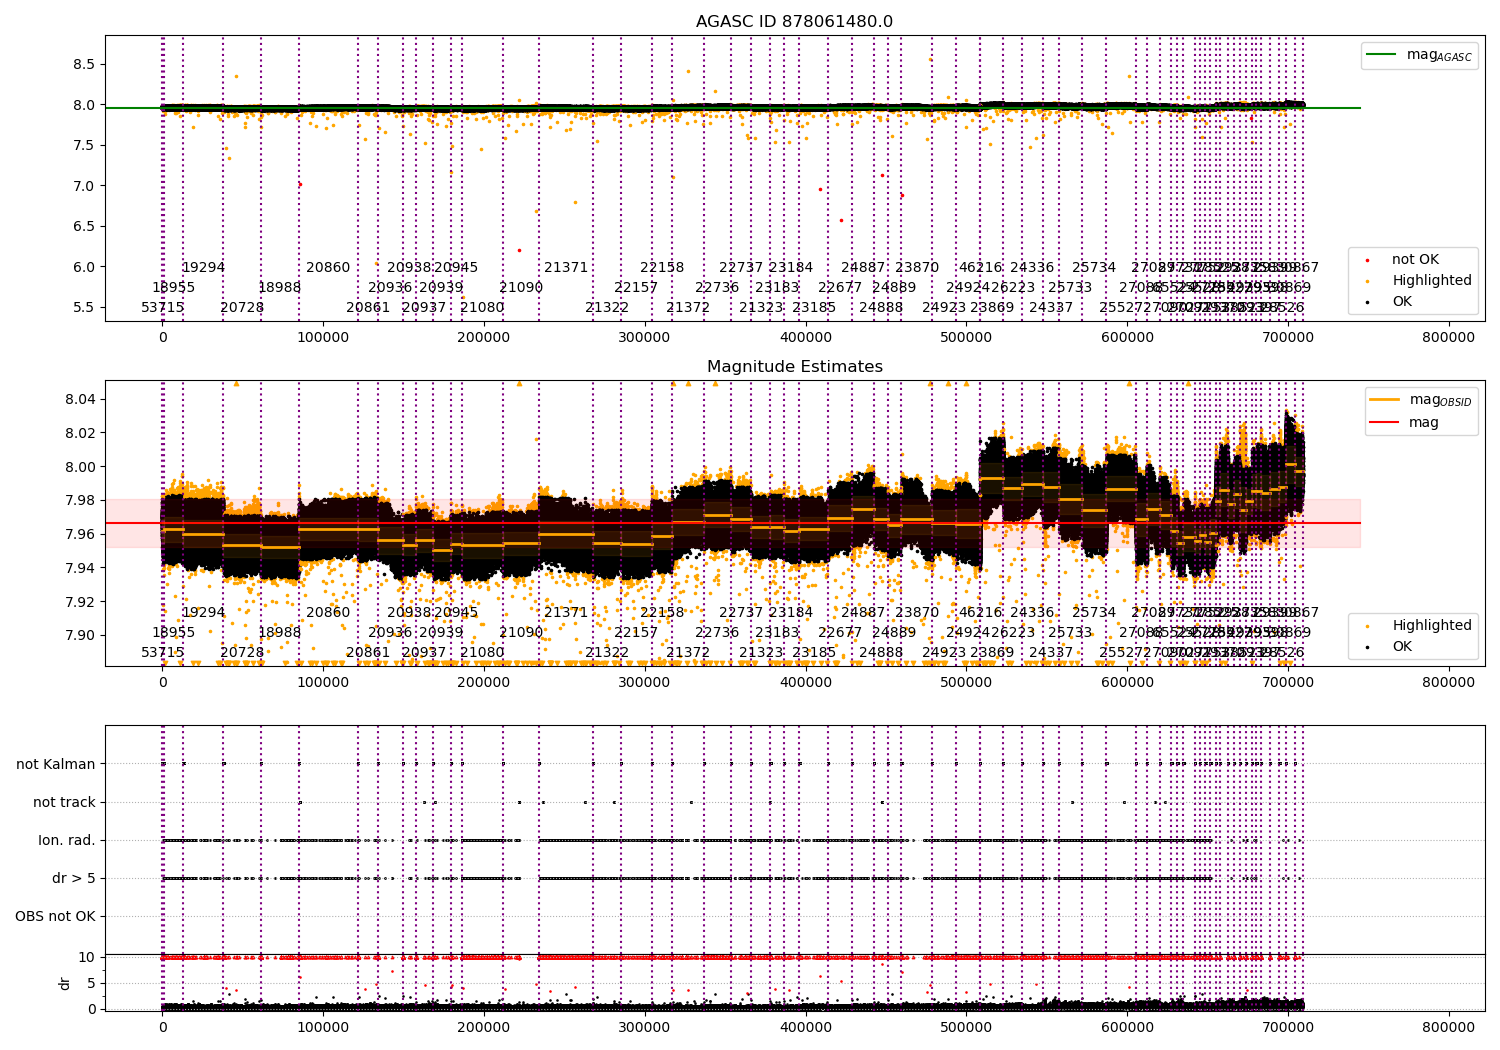Click the 'Magnitude Estimates' plot title
The image size is (1500, 1050).
[x=794, y=367]
